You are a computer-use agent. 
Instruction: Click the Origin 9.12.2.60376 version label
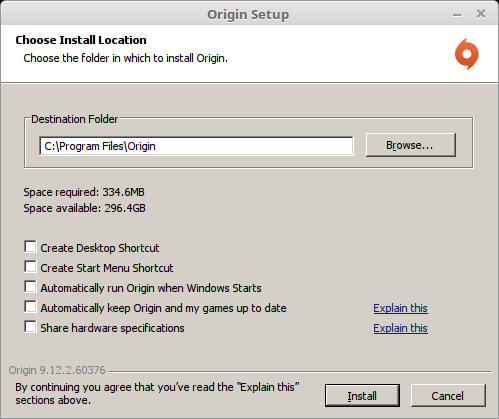pyautogui.click(x=57, y=370)
